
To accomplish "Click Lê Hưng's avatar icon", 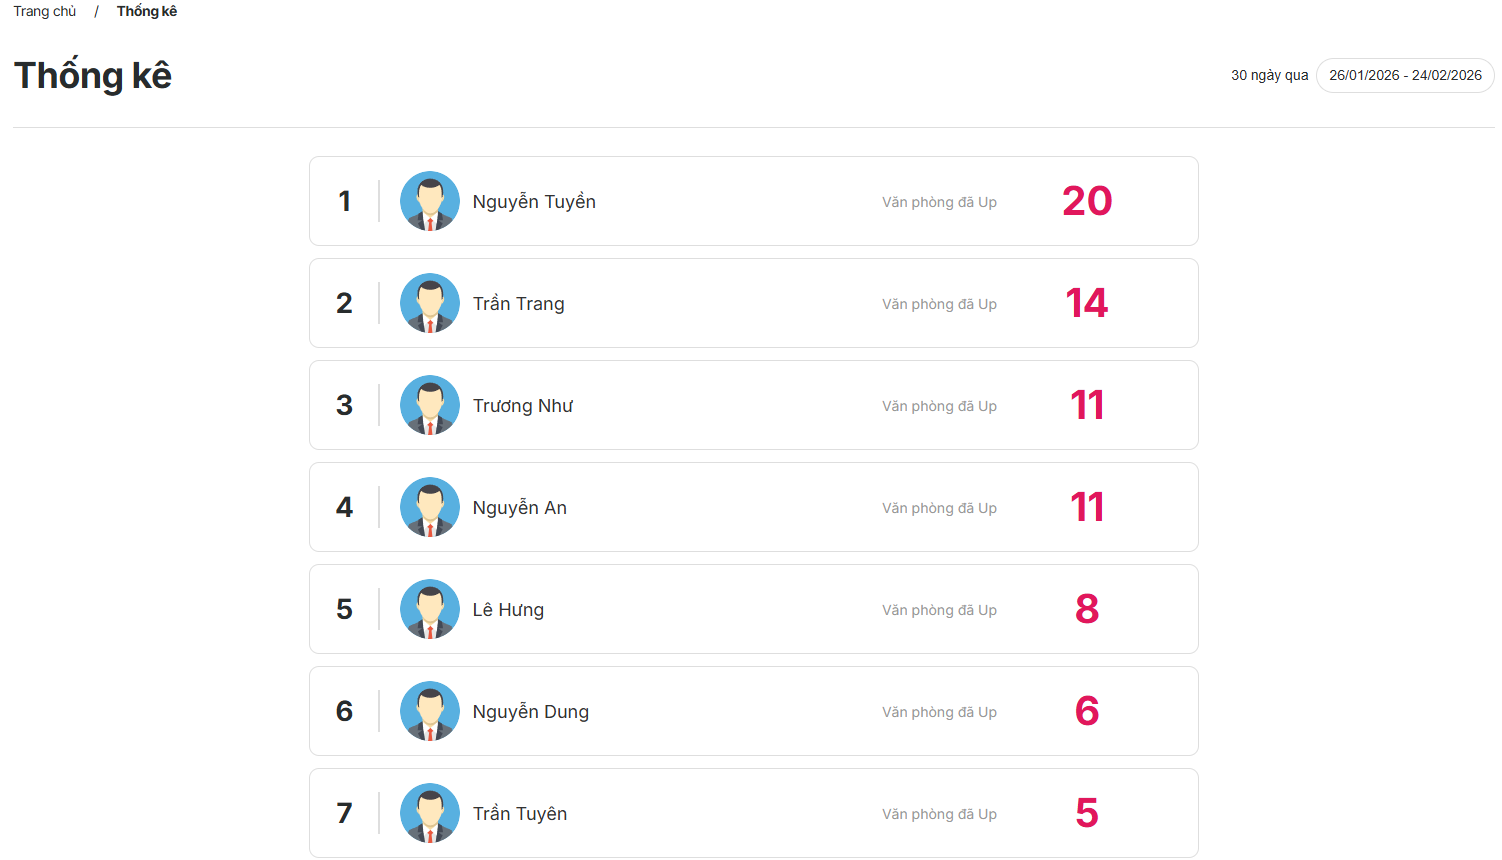I will click(x=430, y=609).
